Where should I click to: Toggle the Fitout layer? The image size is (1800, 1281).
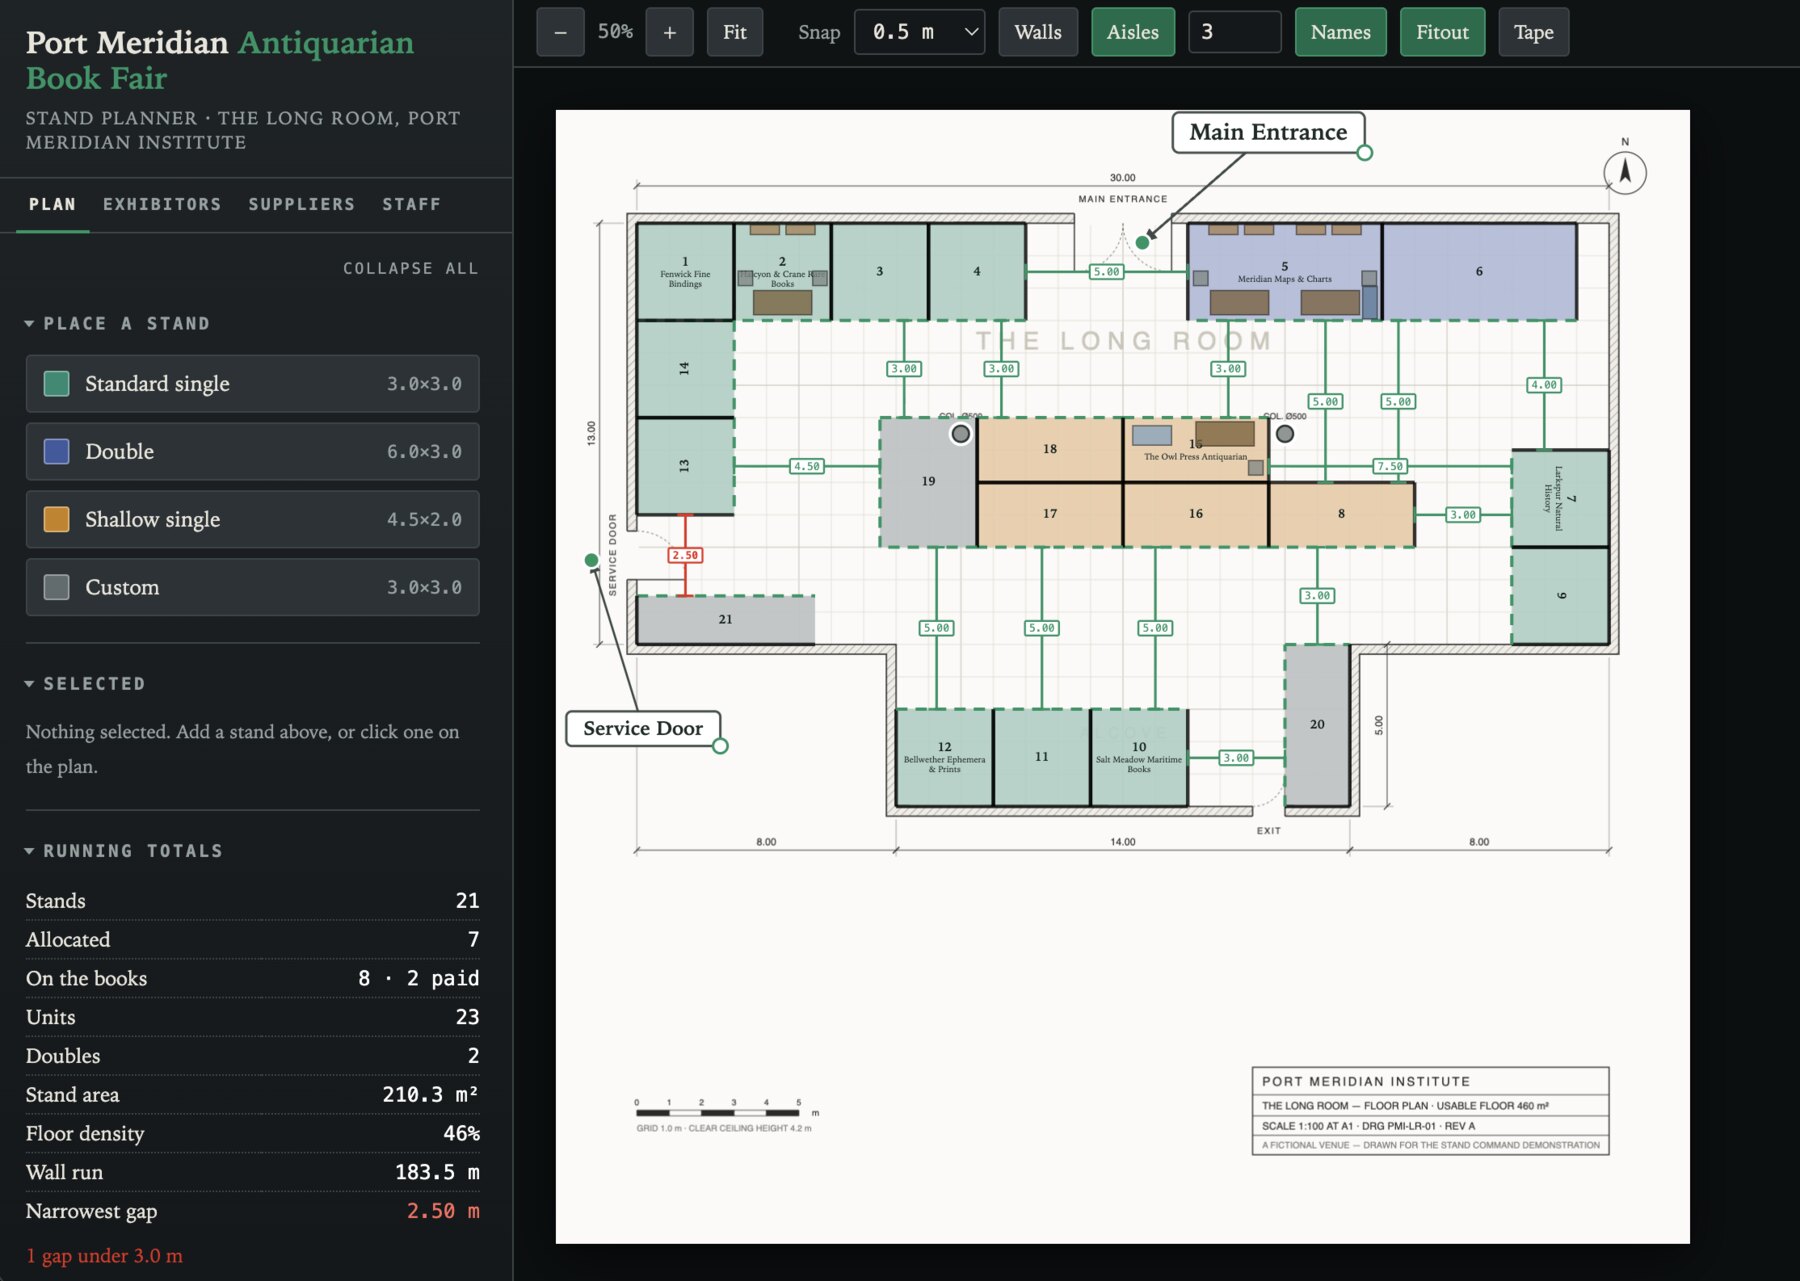coord(1442,32)
